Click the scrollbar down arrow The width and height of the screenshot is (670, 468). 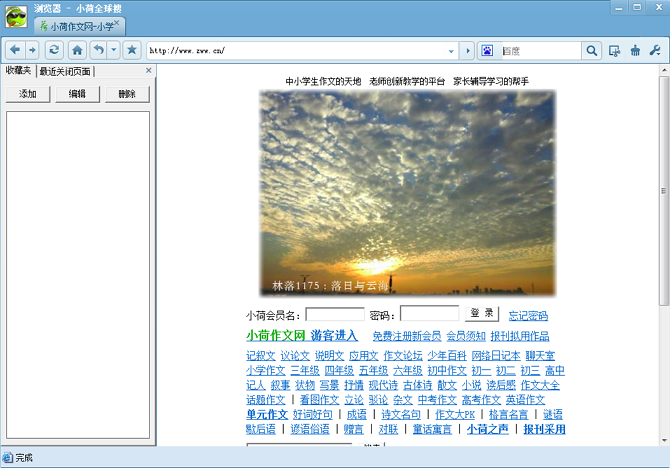tap(664, 440)
